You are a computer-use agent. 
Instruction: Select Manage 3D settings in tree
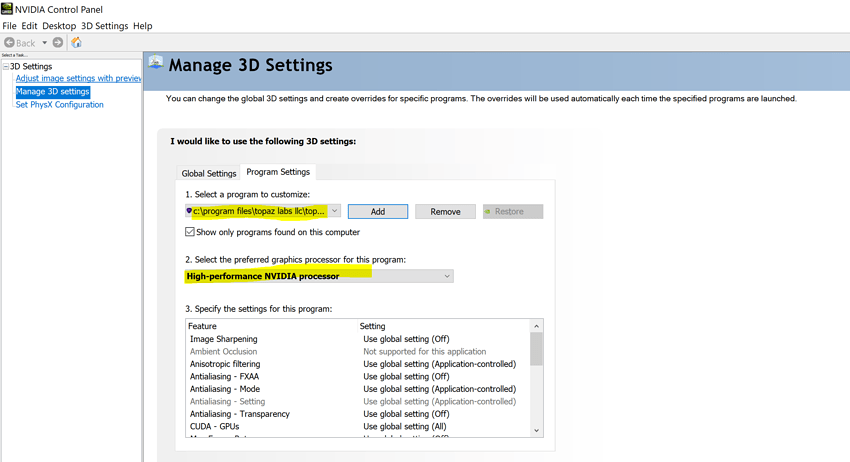point(53,92)
